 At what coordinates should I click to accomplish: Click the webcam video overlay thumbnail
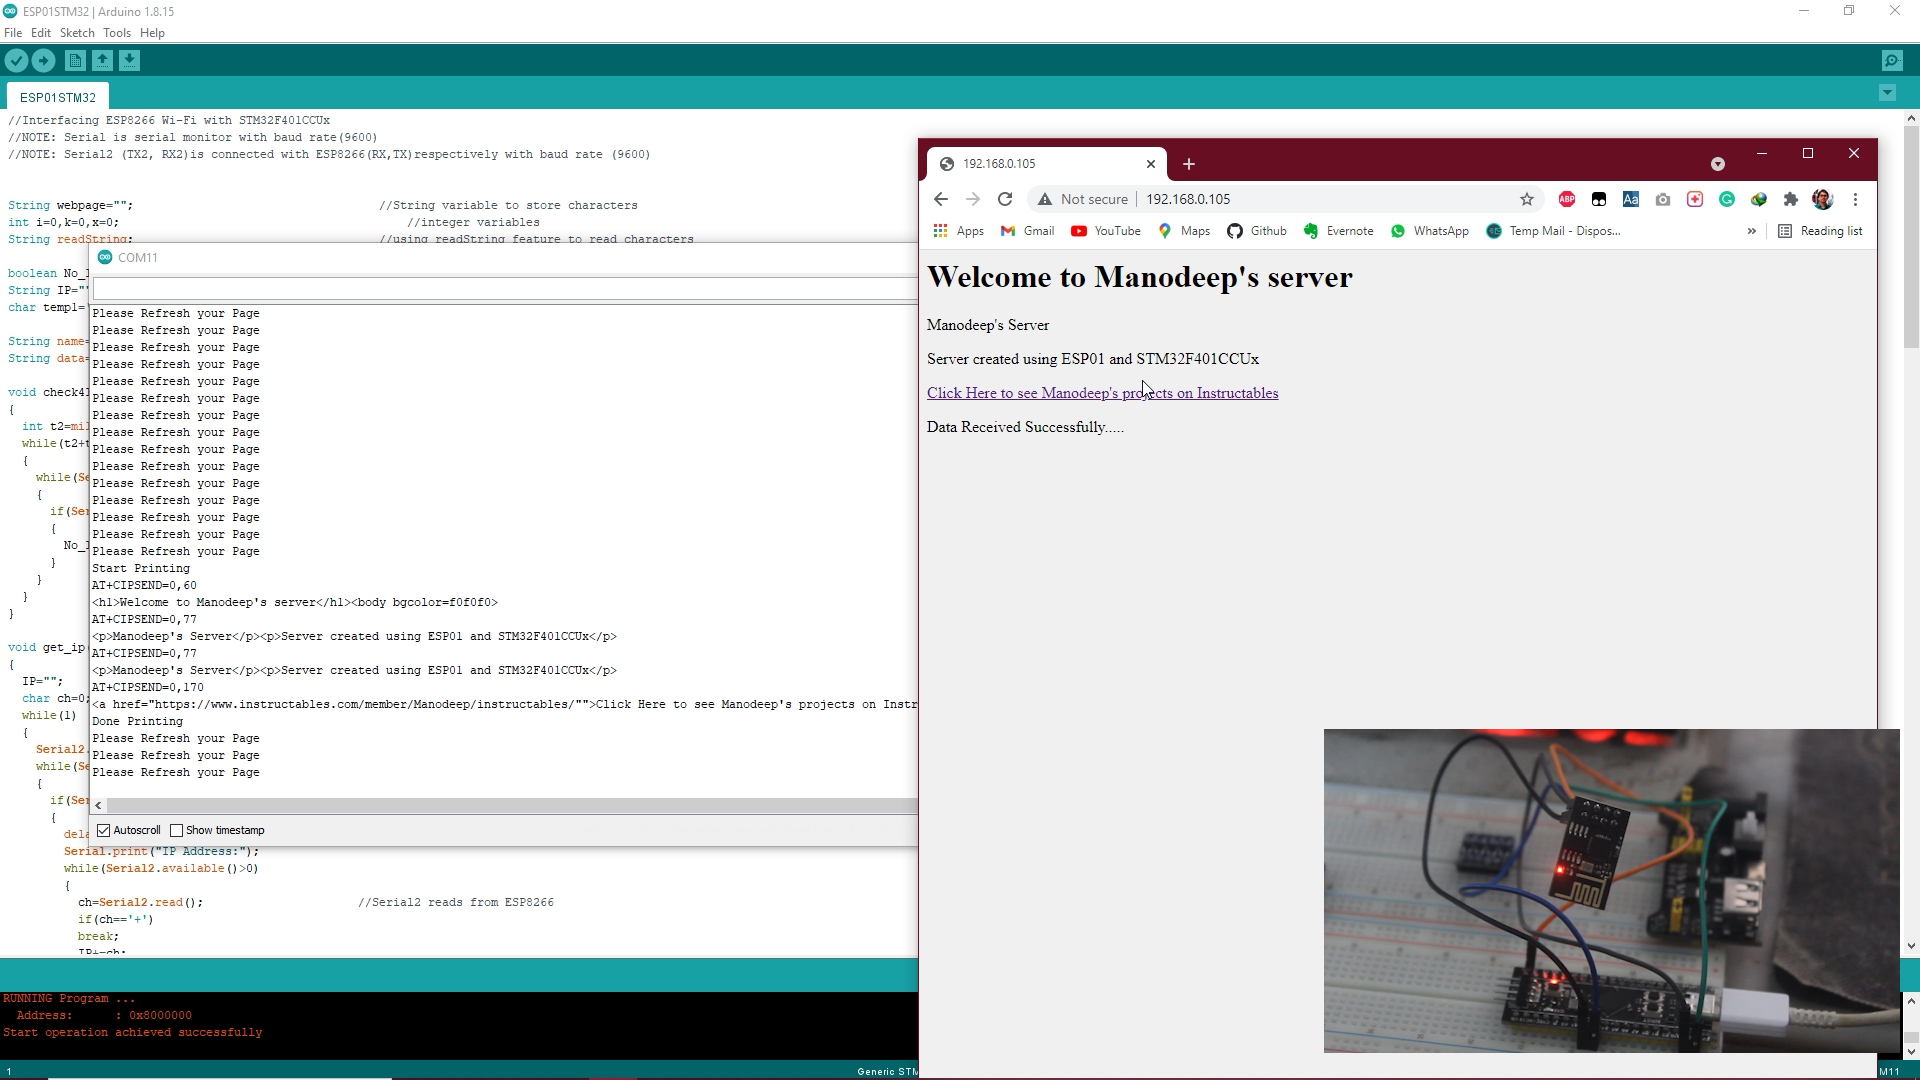point(1611,890)
